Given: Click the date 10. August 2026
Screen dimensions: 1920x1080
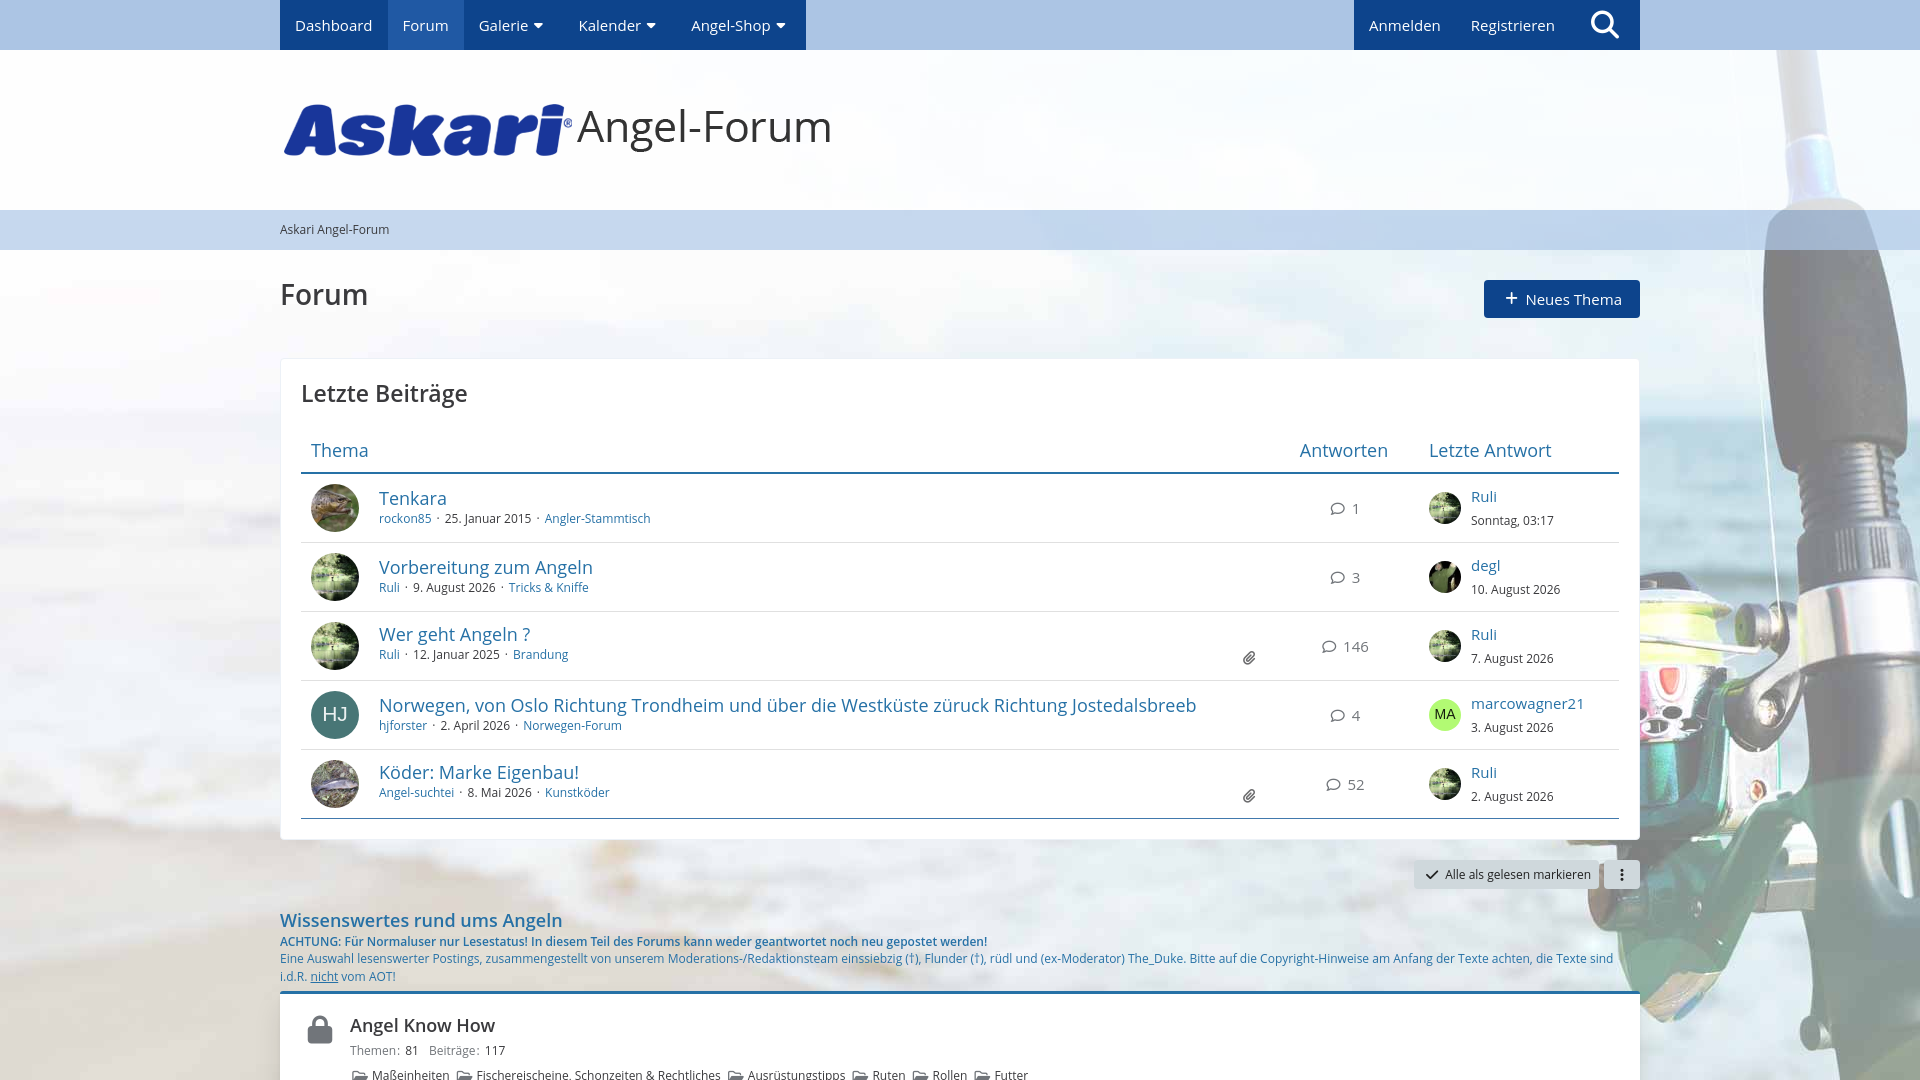Looking at the screenshot, I should 1515,589.
